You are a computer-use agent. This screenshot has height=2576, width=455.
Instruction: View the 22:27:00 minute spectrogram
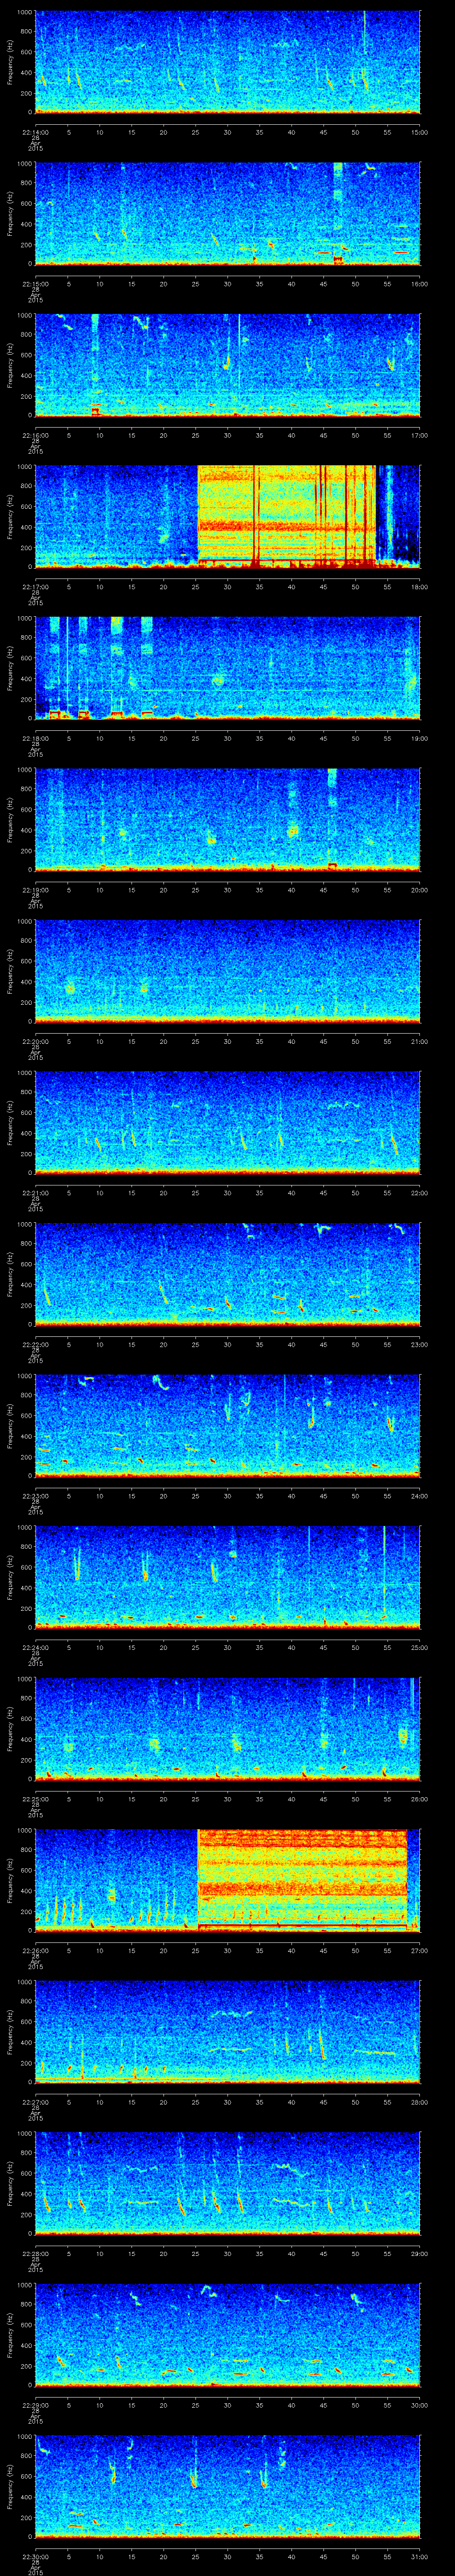click(227, 2032)
